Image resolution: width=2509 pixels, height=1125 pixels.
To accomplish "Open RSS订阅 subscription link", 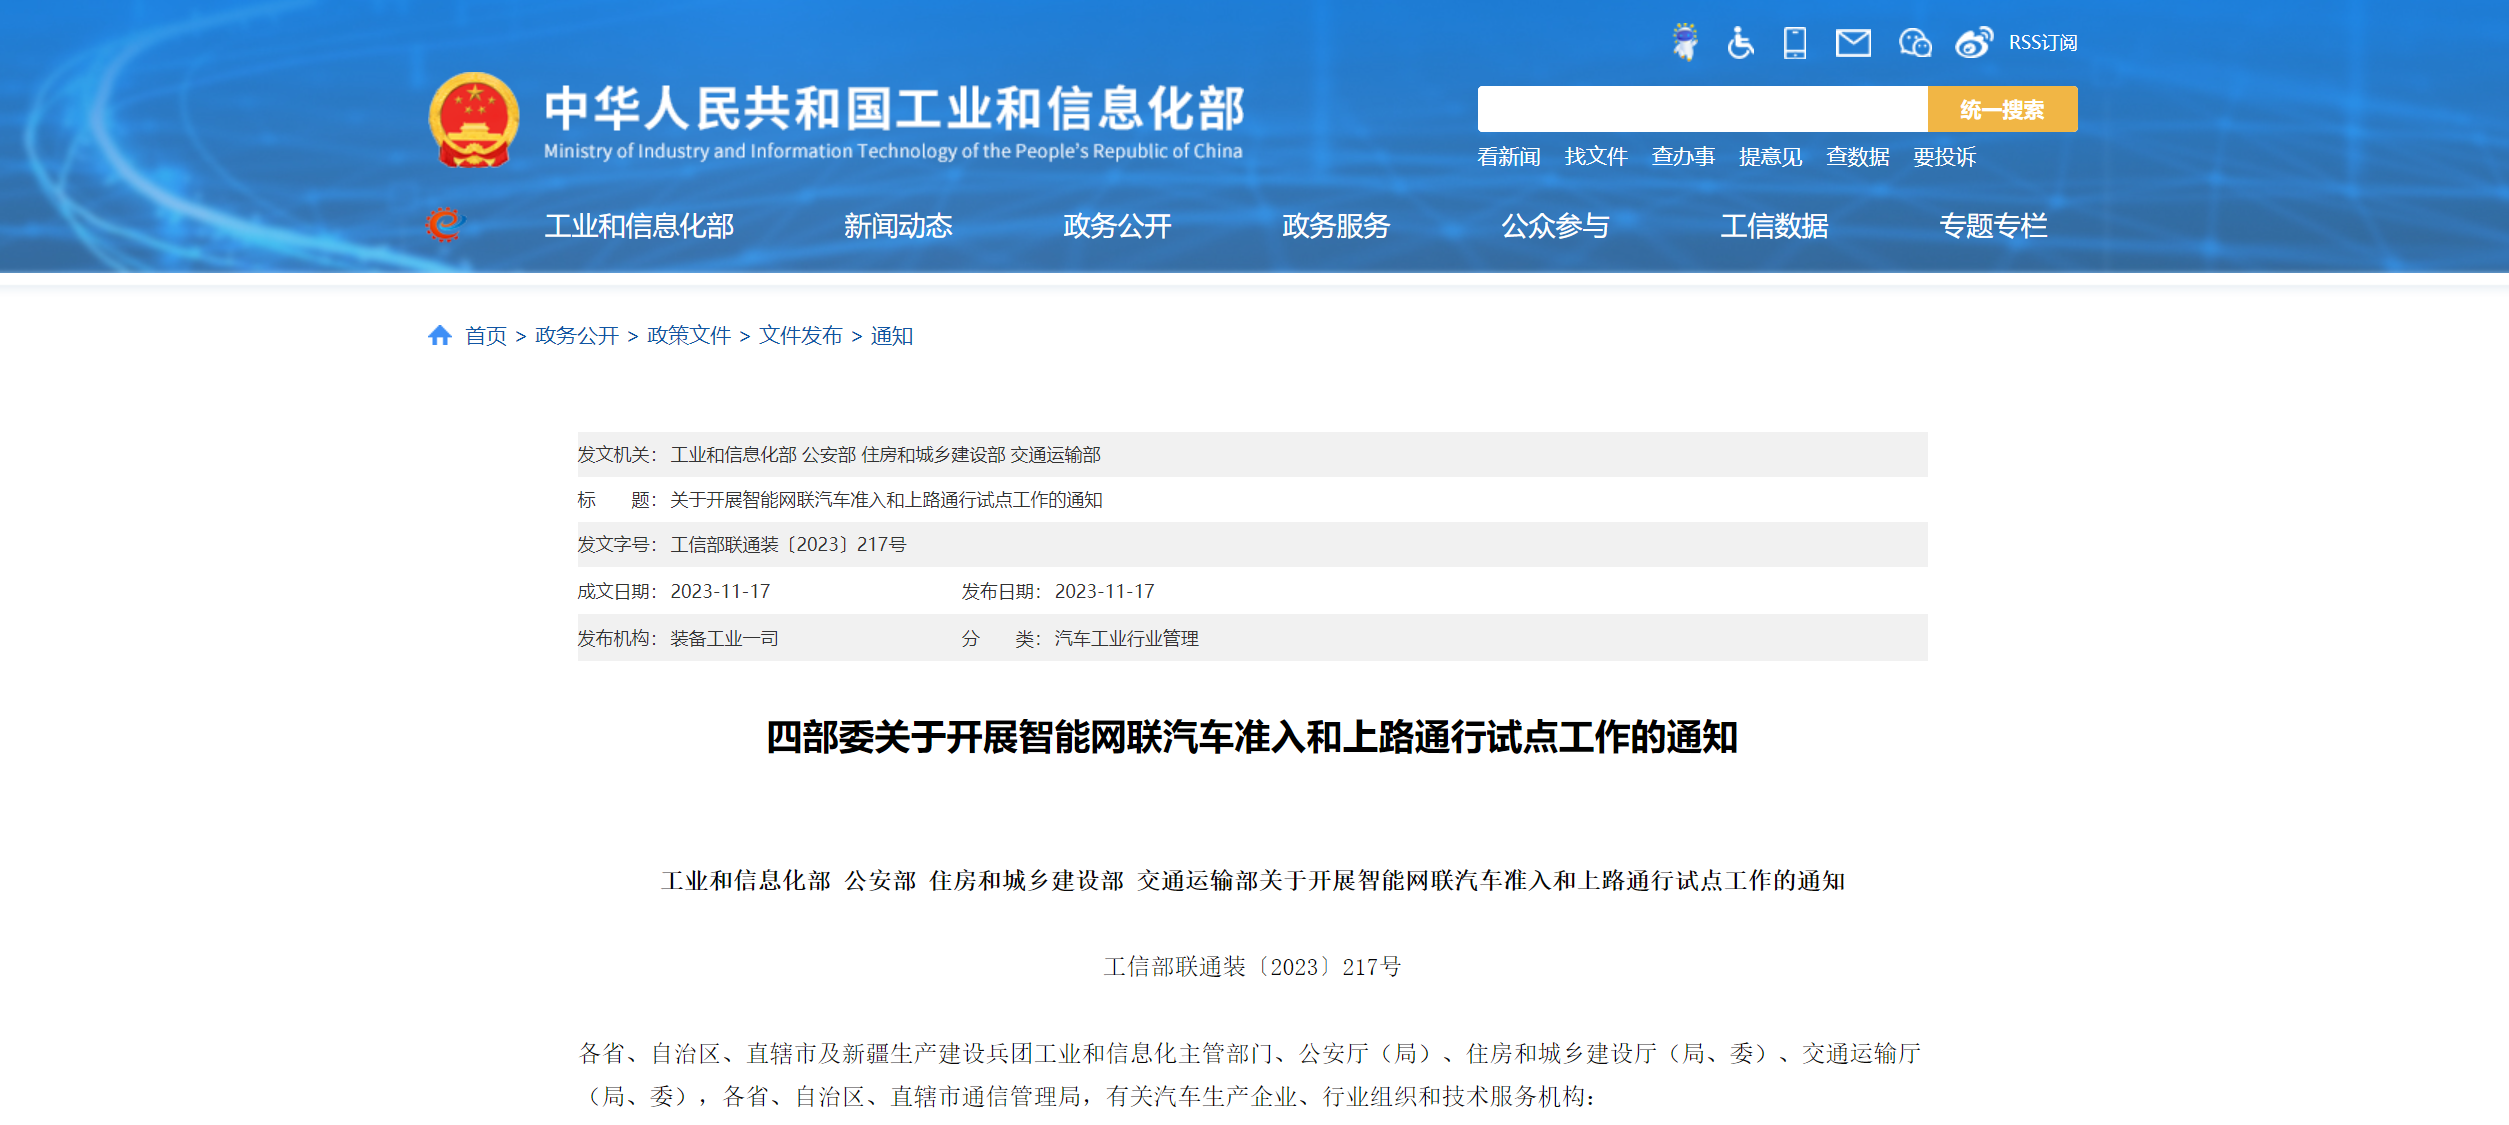I will tap(2043, 43).
